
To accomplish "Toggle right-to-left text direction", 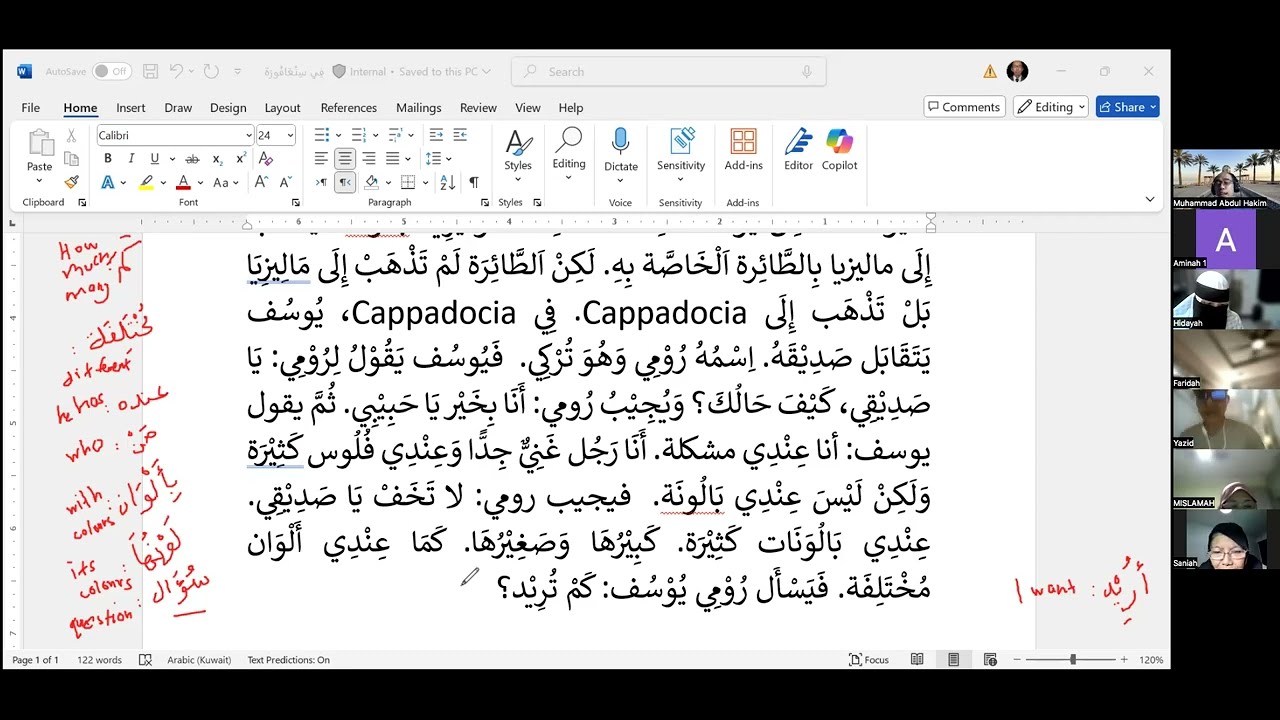I will pyautogui.click(x=345, y=182).
